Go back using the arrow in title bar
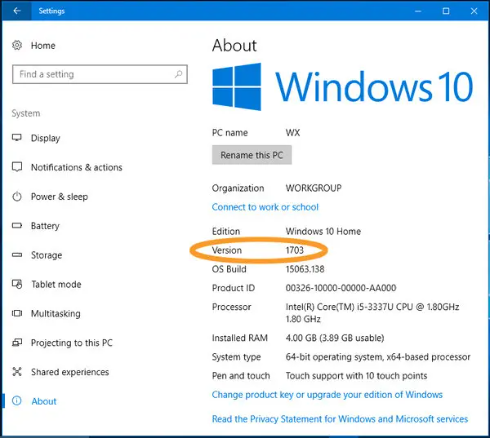The image size is (492, 440). click(17, 11)
